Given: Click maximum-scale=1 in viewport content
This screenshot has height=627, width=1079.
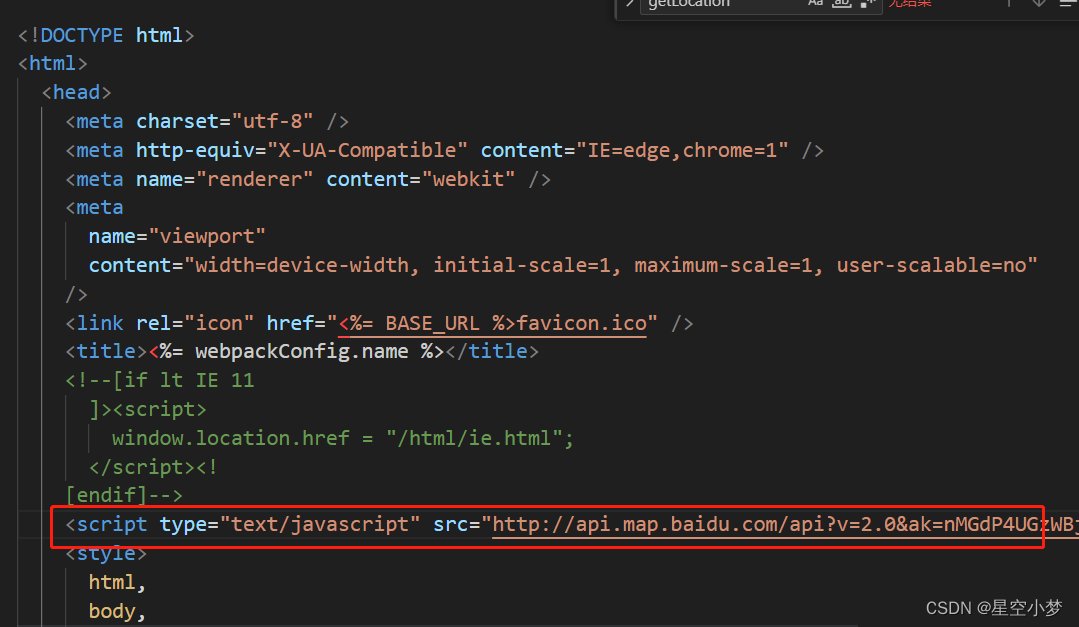Looking at the screenshot, I should click(723, 265).
